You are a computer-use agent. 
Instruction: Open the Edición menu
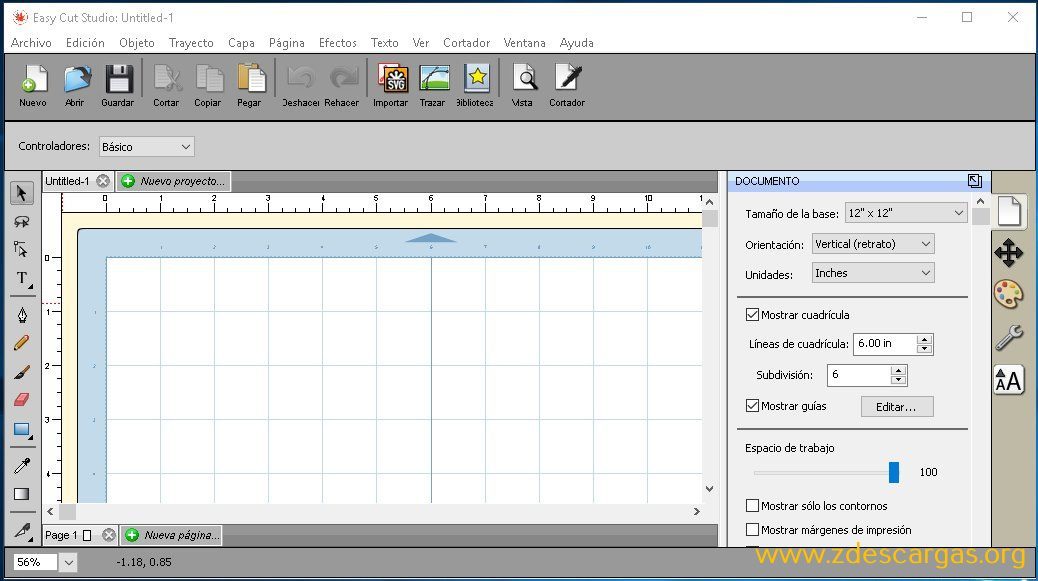[x=85, y=43]
